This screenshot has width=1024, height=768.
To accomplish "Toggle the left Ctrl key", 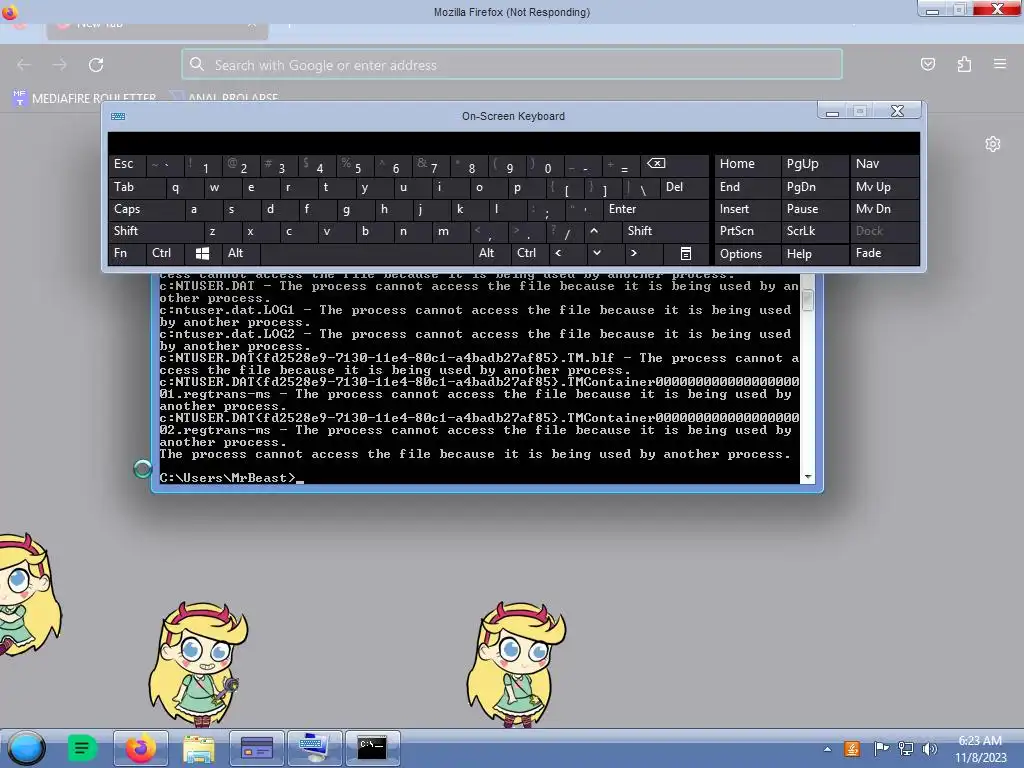I will [x=164, y=253].
